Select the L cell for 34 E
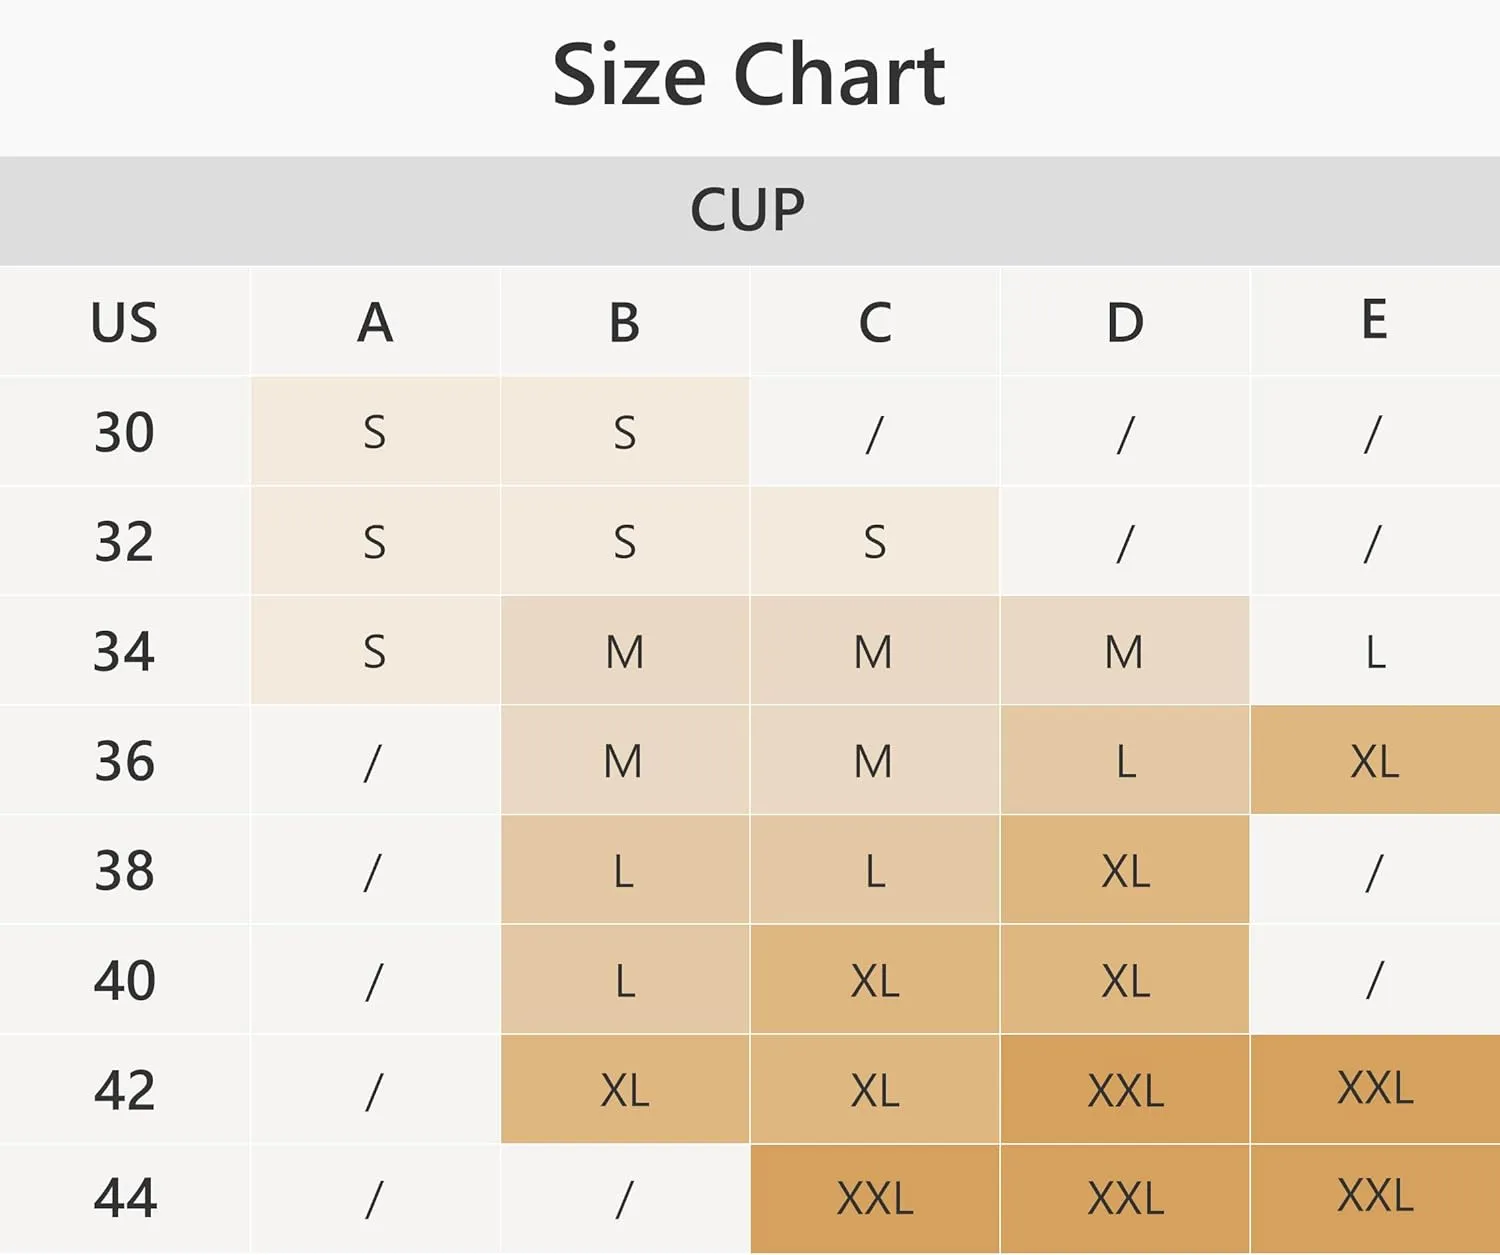Image resolution: width=1500 pixels, height=1255 pixels. pyautogui.click(x=1375, y=651)
